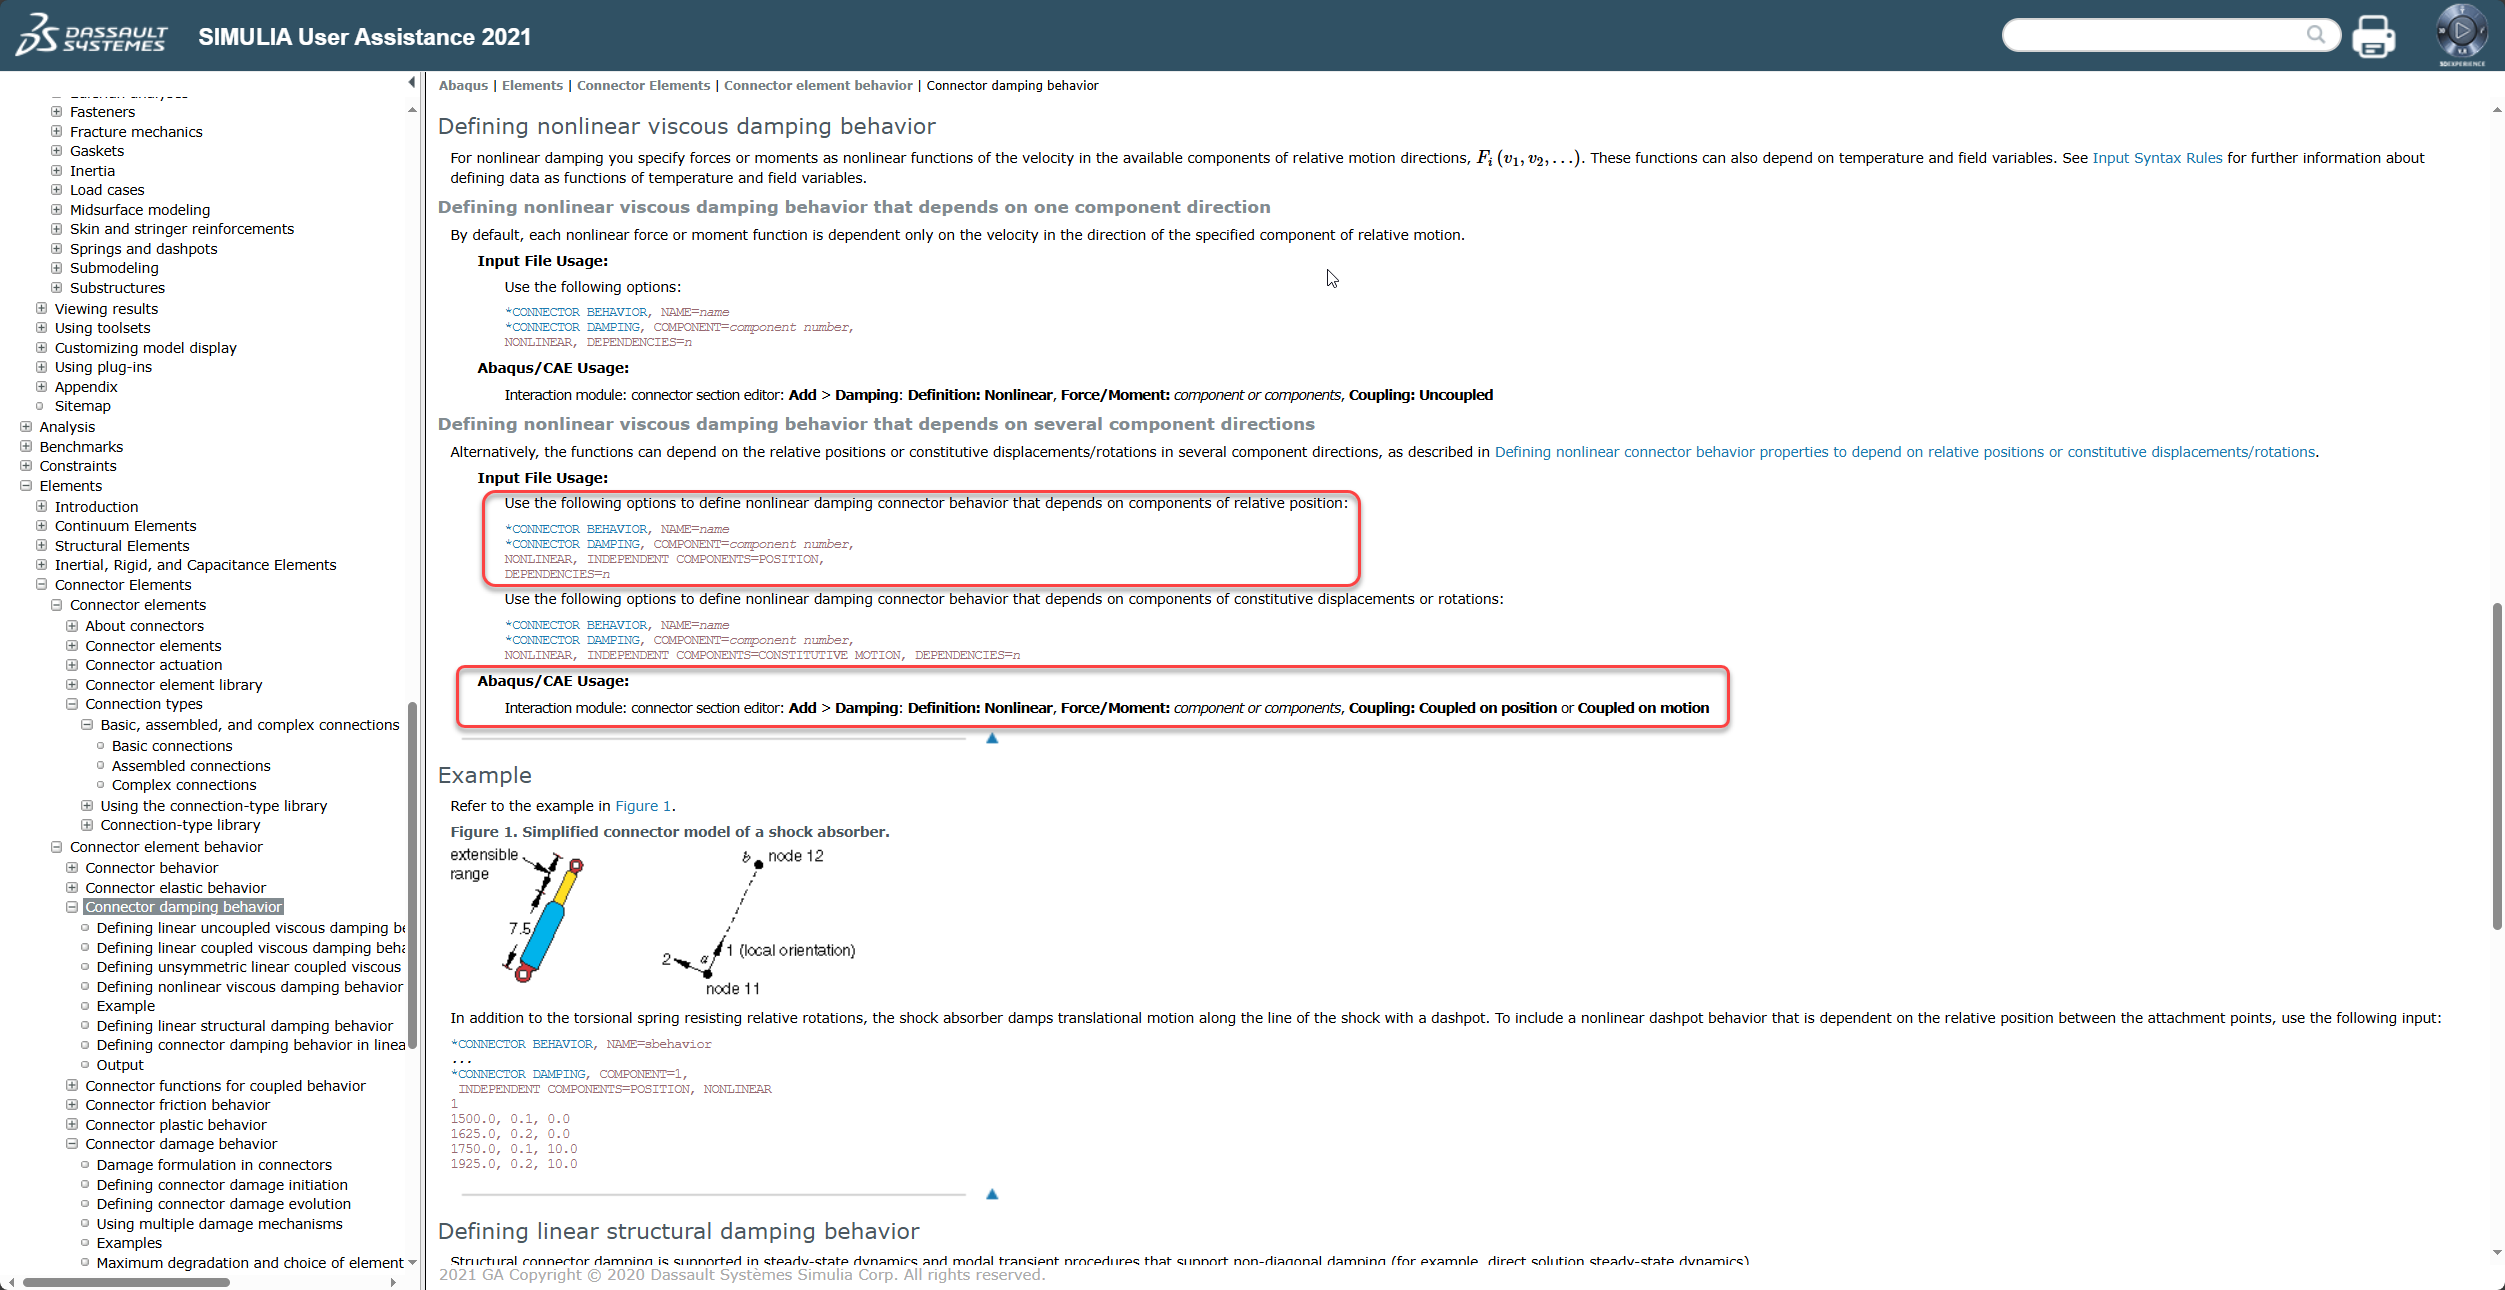Select Connector elastic behavior entry
2505x1290 pixels.
(175, 888)
